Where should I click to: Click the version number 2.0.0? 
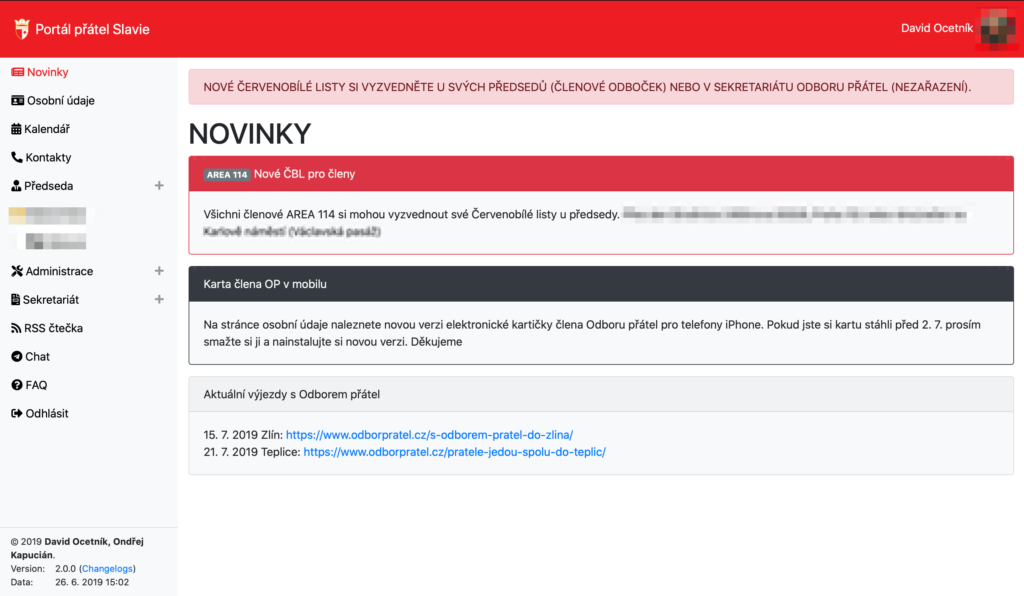65,569
